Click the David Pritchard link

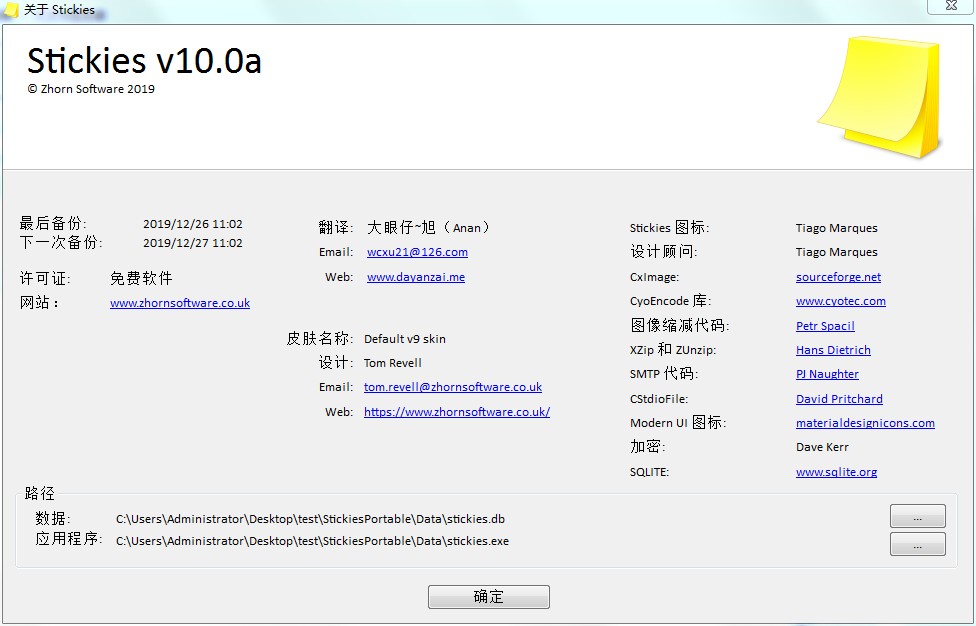[x=839, y=399]
